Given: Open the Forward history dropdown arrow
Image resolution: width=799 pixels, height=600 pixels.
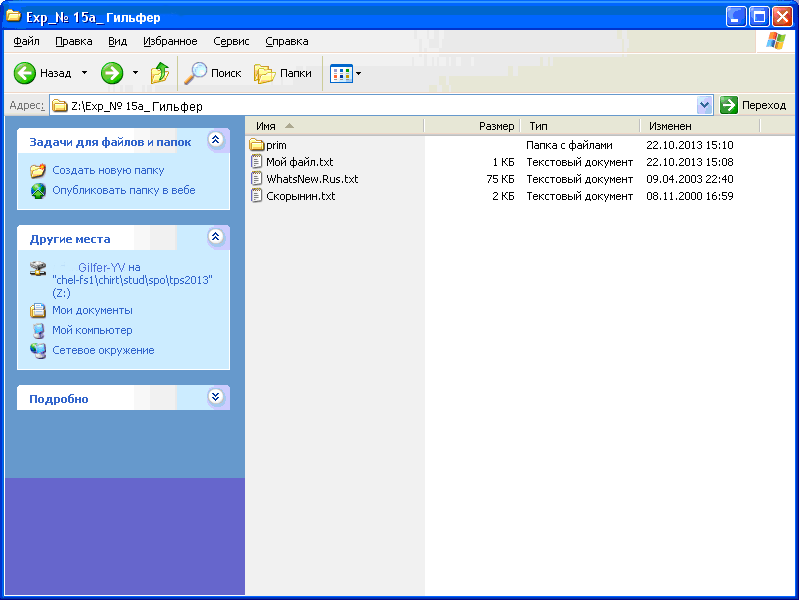Looking at the screenshot, I should (x=135, y=73).
